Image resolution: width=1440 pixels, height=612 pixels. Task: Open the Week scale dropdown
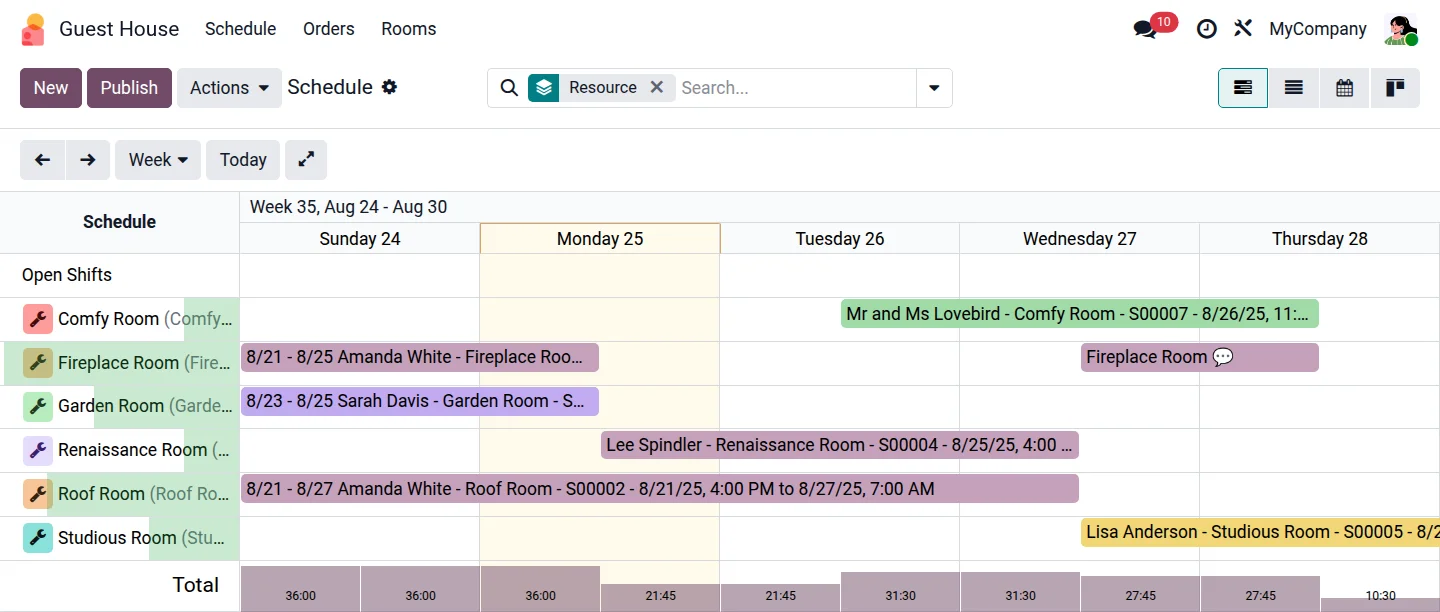(x=158, y=160)
